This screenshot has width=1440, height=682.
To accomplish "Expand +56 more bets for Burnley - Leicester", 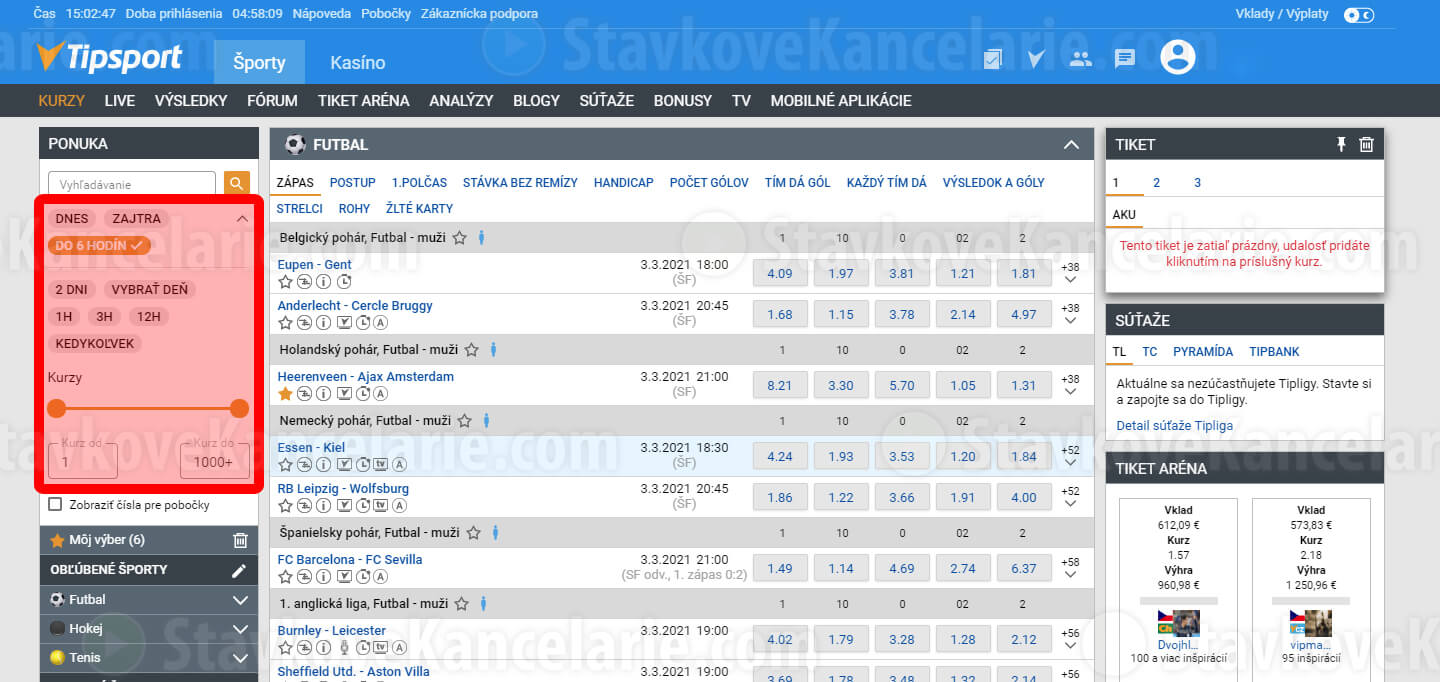I will 1071,639.
